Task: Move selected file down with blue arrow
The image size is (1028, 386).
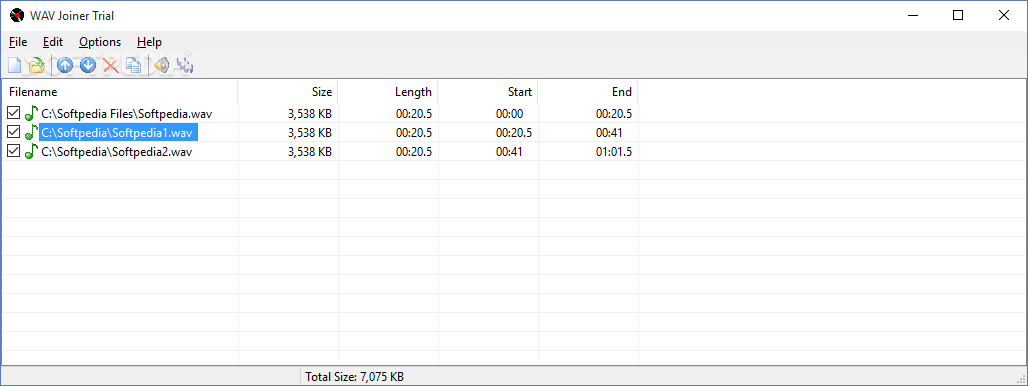Action: pyautogui.click(x=88, y=65)
